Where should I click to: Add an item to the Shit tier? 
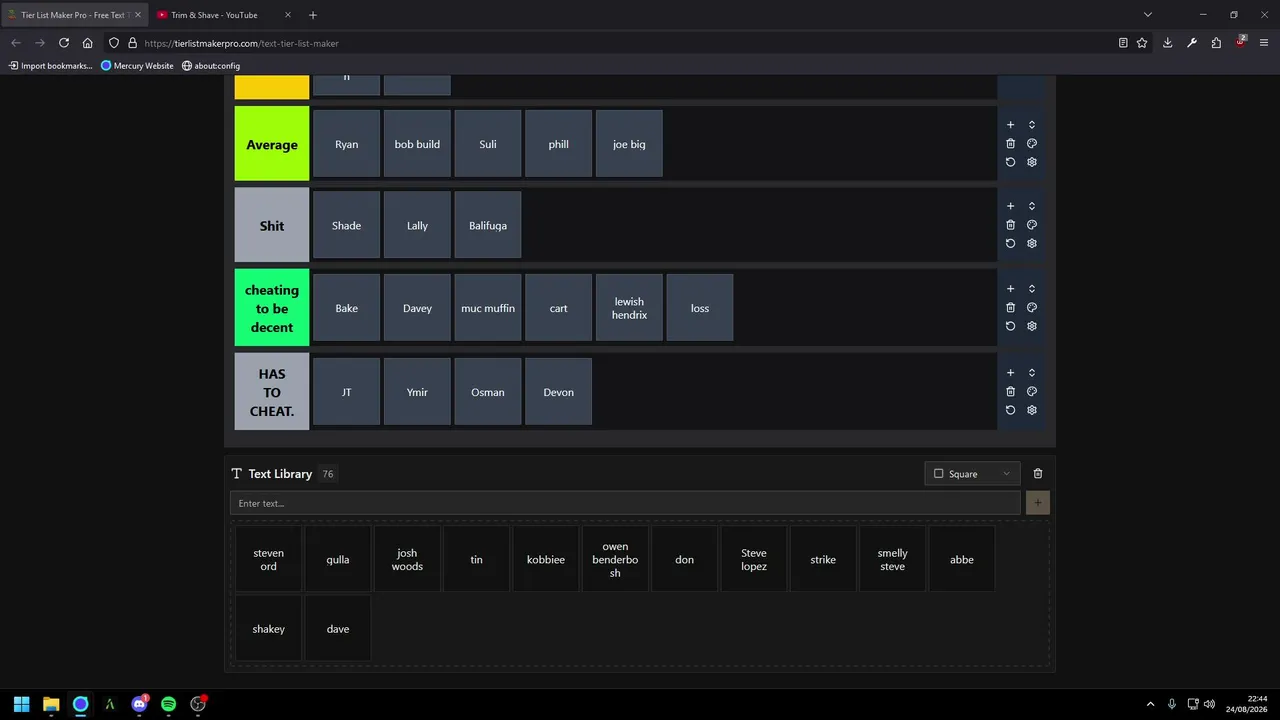pos(1010,206)
